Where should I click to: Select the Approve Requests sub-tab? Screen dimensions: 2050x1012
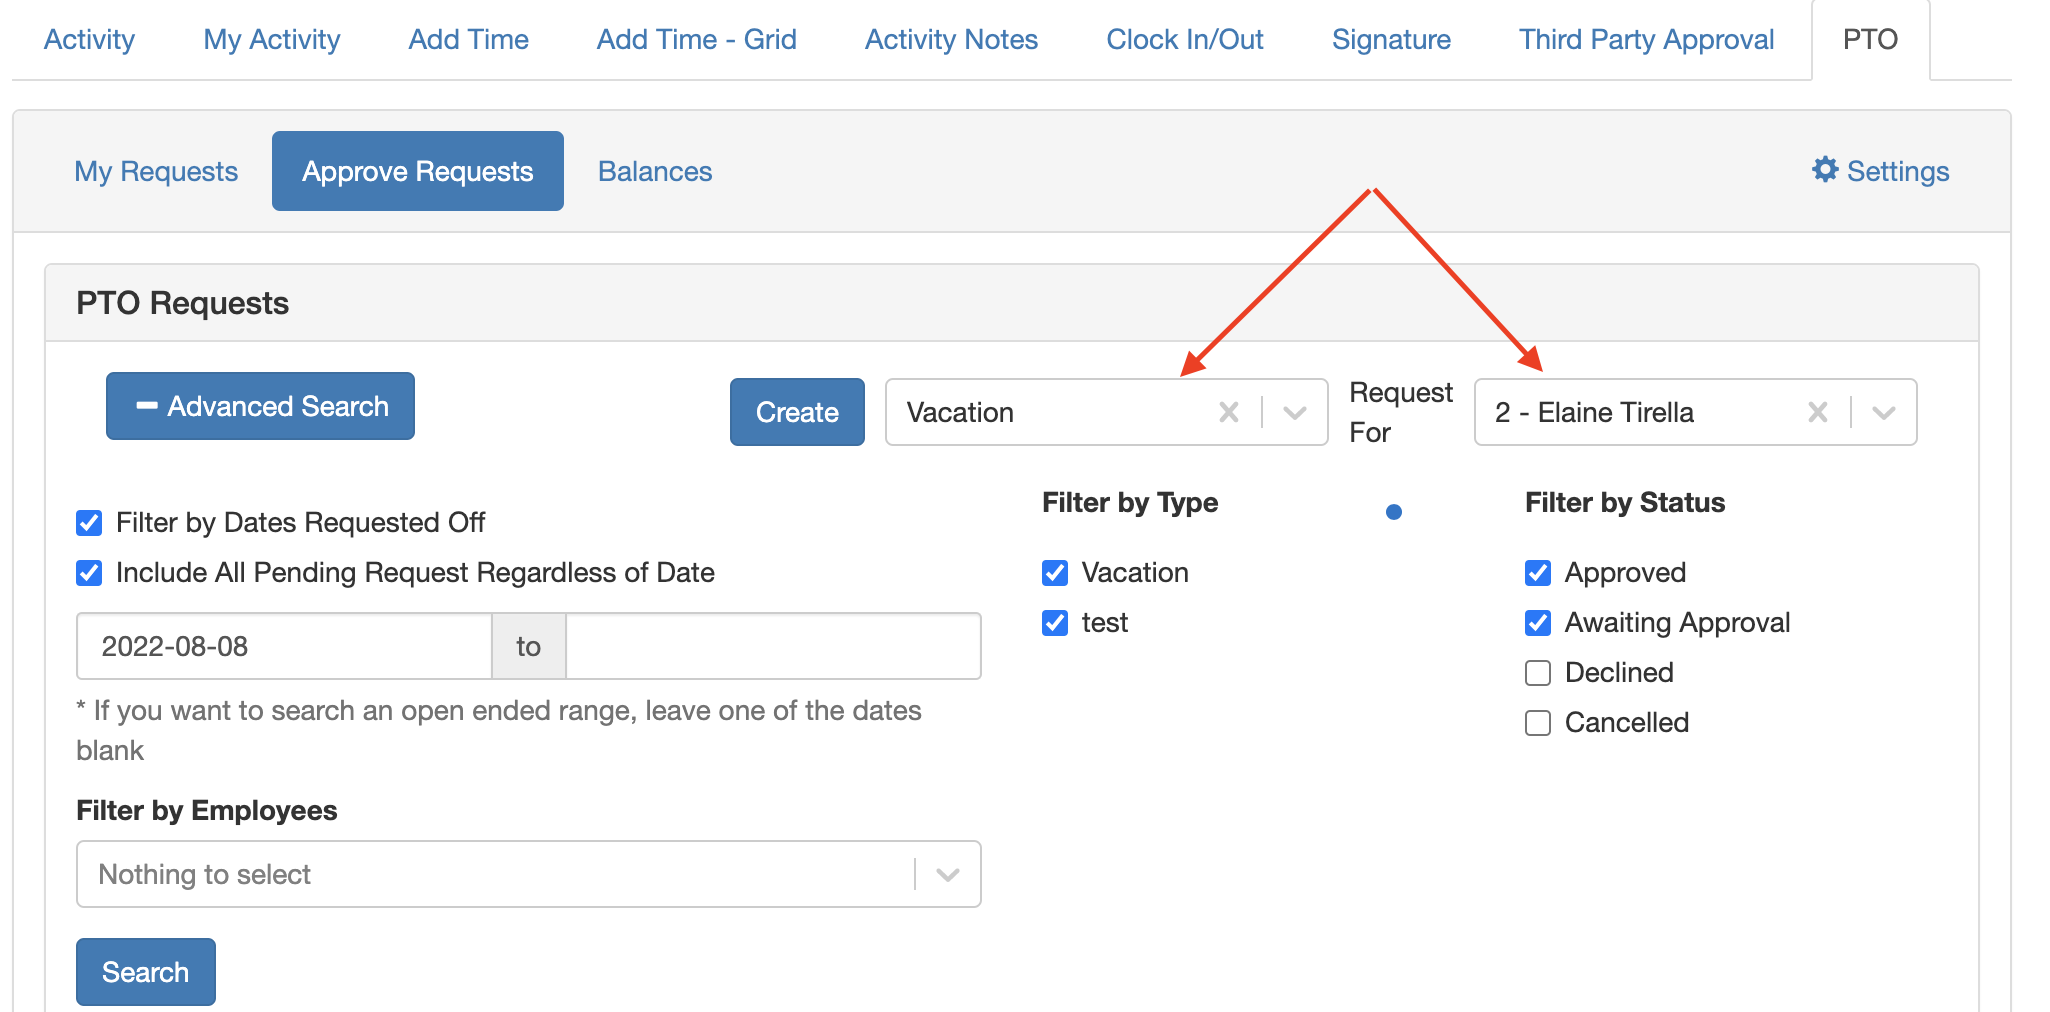point(418,171)
